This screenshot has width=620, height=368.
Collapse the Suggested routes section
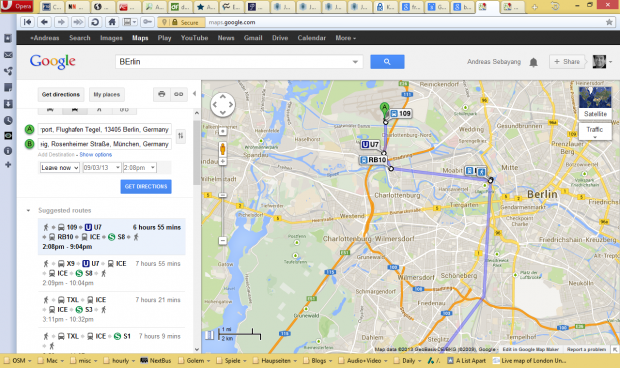[x=28, y=210]
